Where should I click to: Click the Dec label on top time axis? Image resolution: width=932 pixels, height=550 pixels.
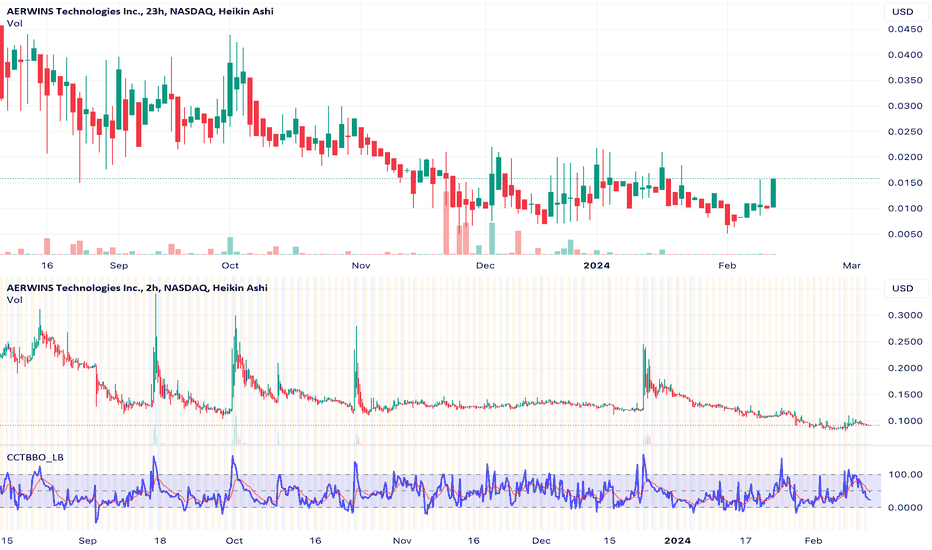[x=485, y=265]
